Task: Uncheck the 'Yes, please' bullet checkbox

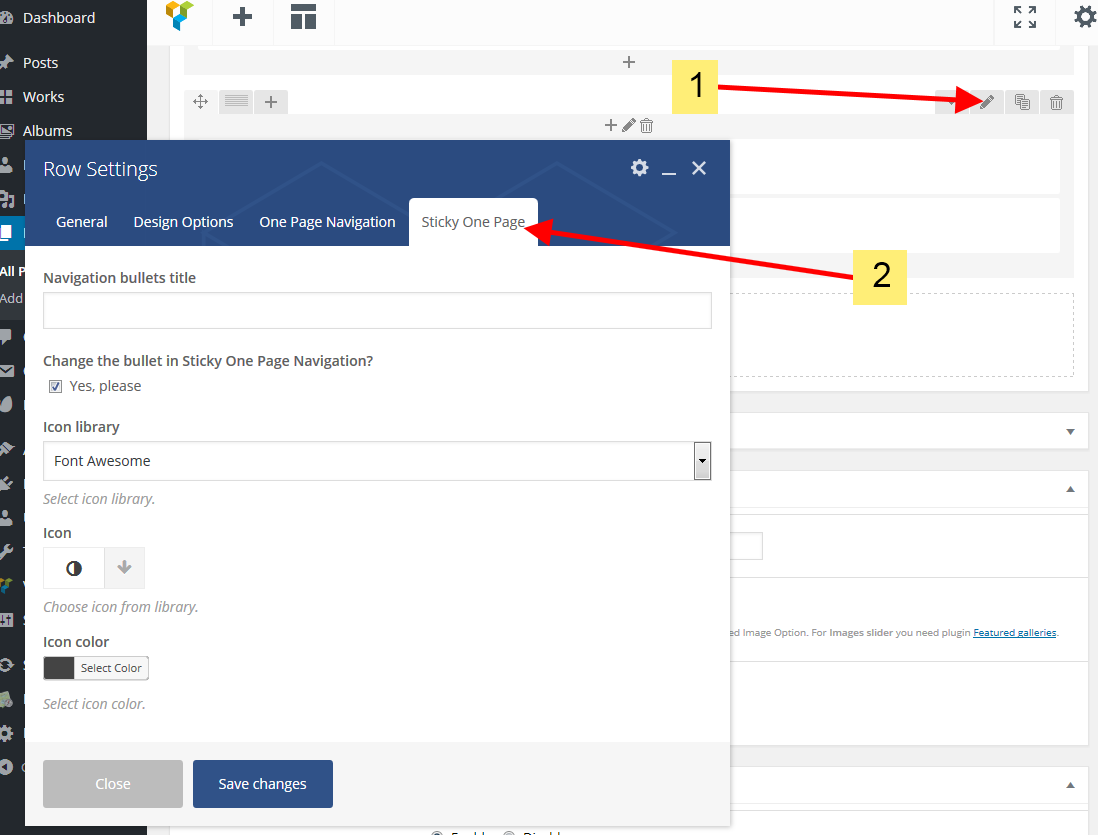Action: click(56, 387)
